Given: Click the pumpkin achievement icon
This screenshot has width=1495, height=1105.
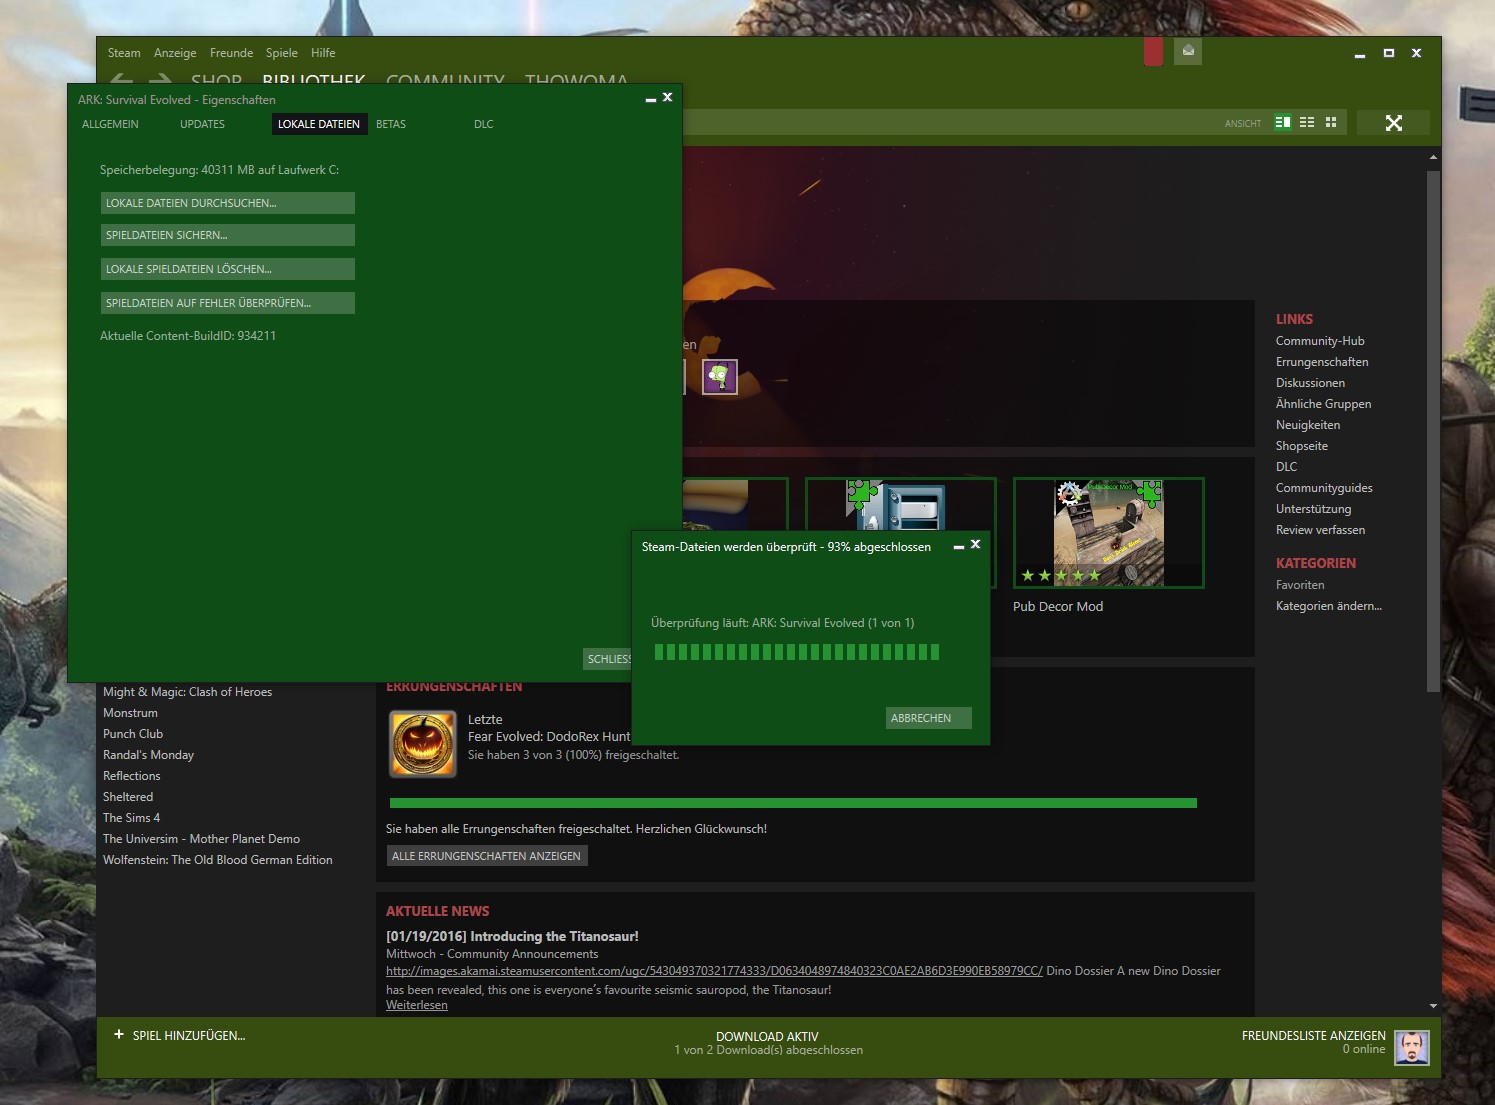Looking at the screenshot, I should click(x=423, y=744).
